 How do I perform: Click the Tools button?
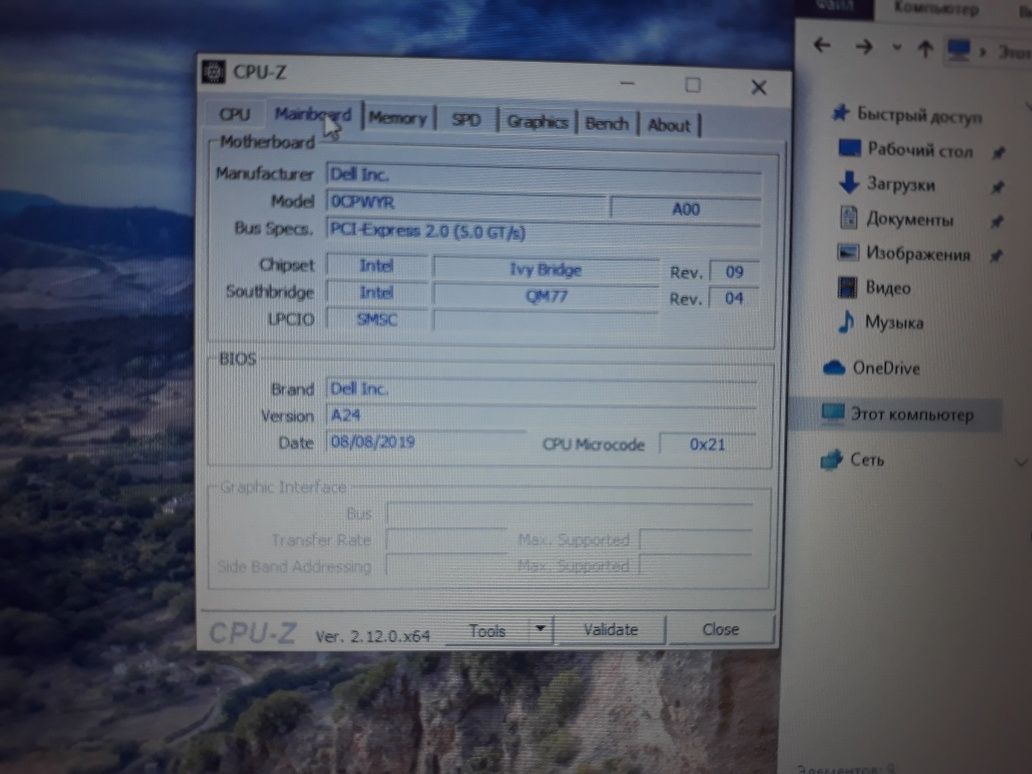point(487,631)
